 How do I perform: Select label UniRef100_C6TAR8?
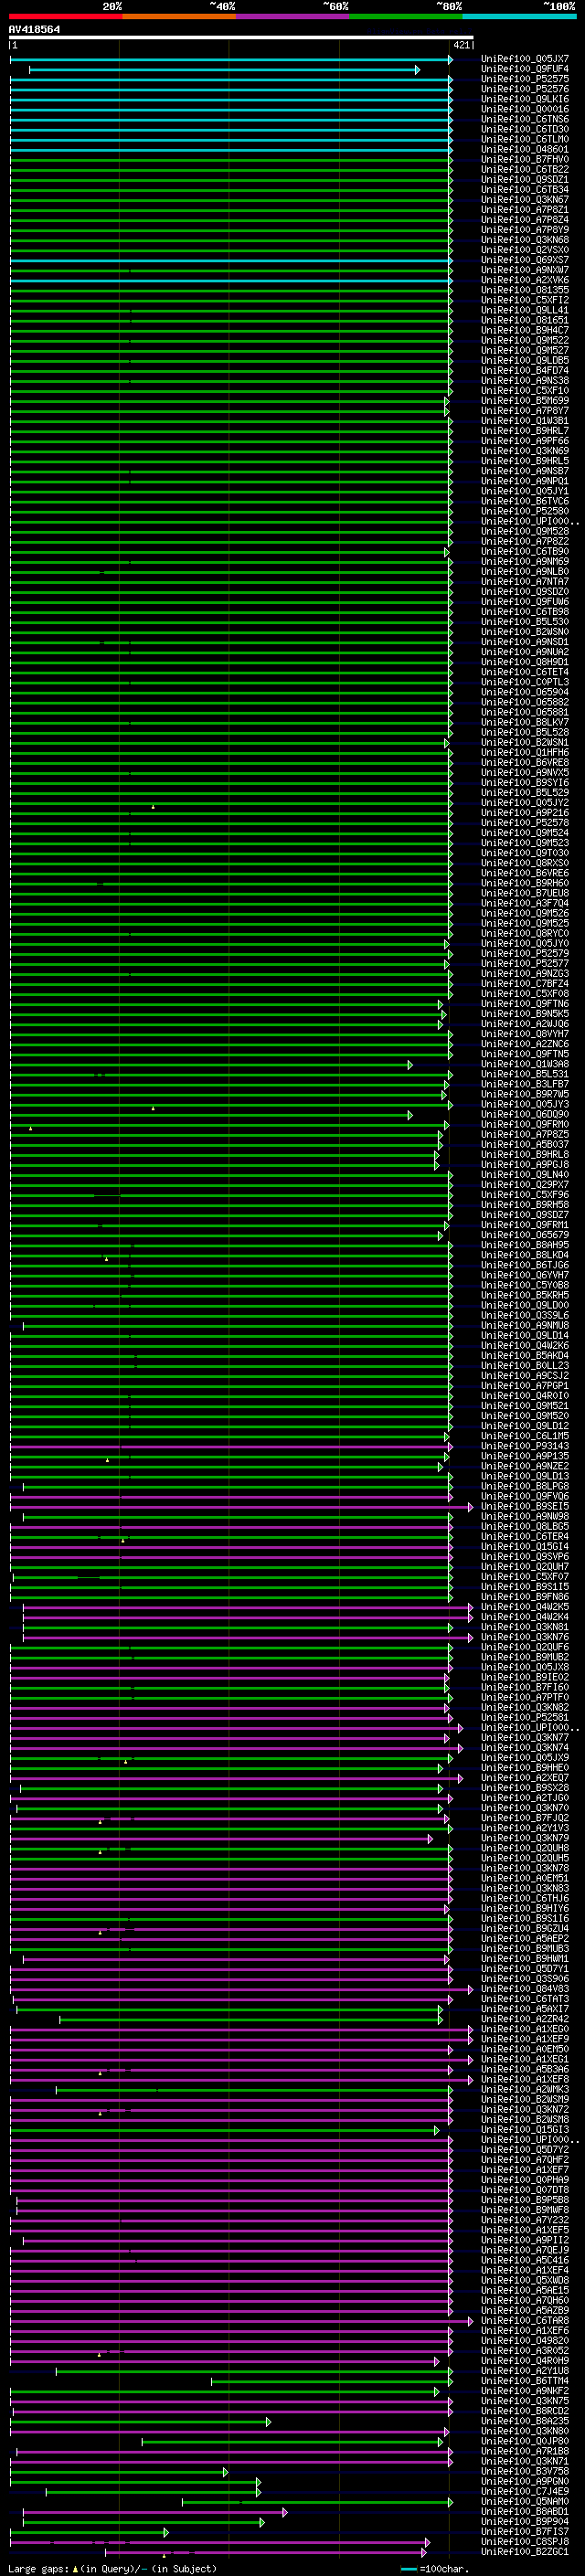click(x=525, y=2321)
